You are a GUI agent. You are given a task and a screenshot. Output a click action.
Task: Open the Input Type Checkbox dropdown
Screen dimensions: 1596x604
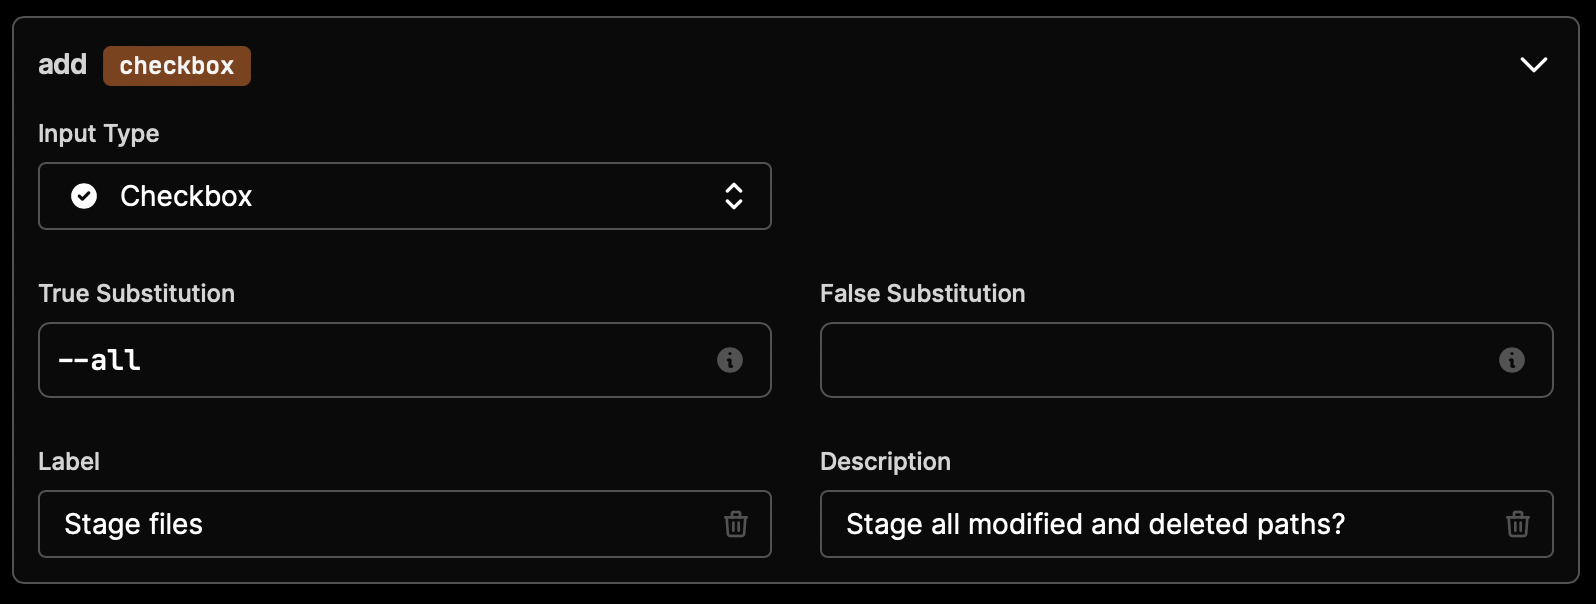pyautogui.click(x=405, y=196)
